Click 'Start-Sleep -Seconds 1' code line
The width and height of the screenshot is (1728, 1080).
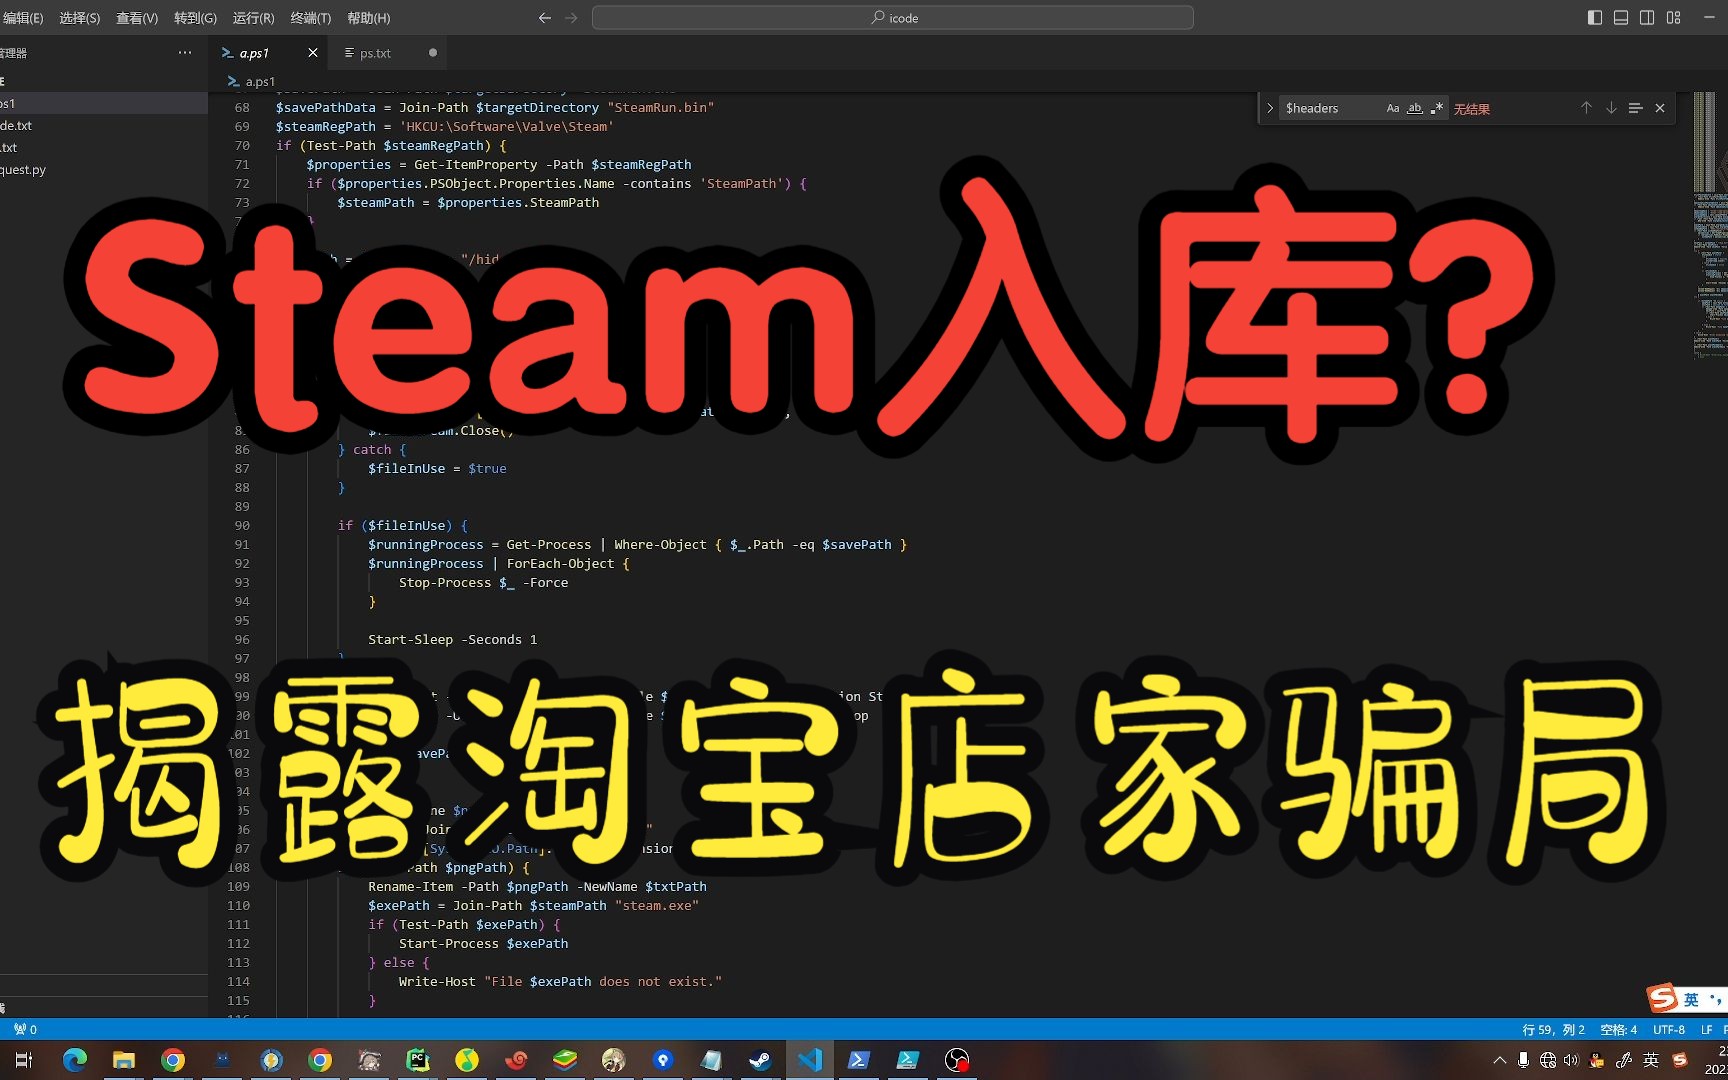(452, 639)
